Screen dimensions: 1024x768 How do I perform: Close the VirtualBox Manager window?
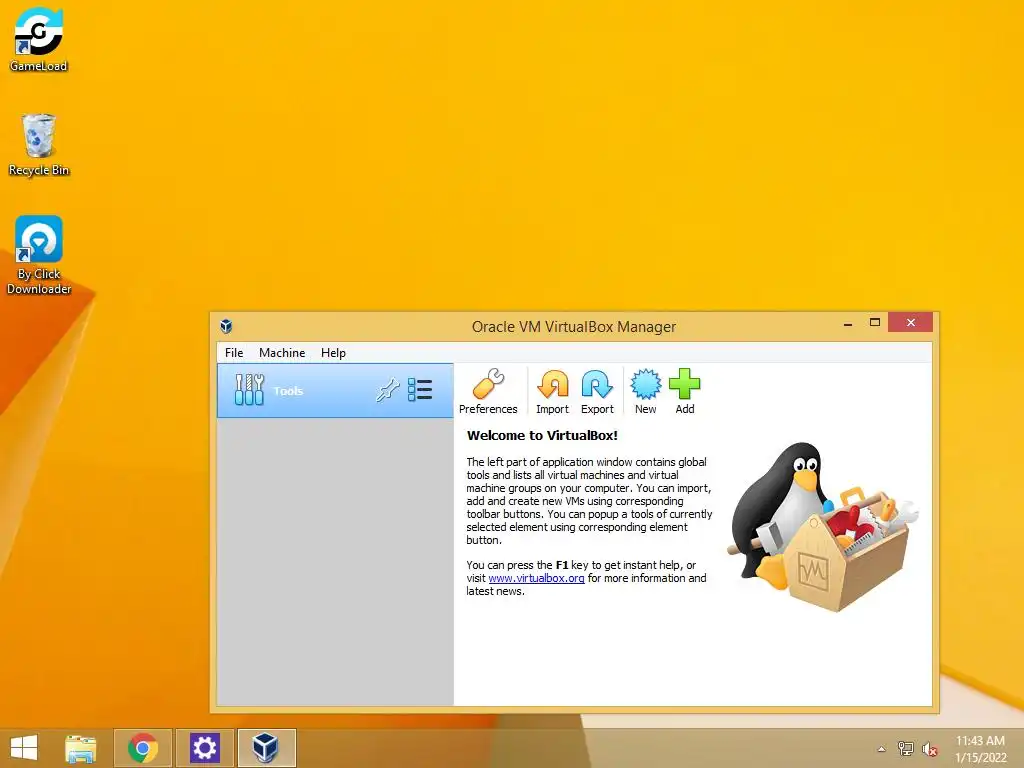coord(910,323)
